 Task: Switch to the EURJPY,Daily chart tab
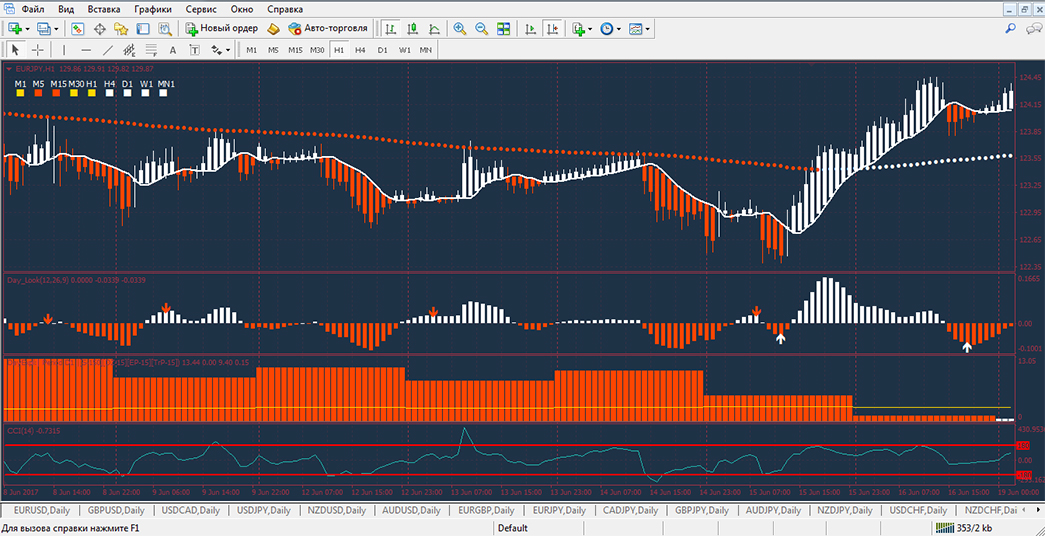tap(558, 510)
